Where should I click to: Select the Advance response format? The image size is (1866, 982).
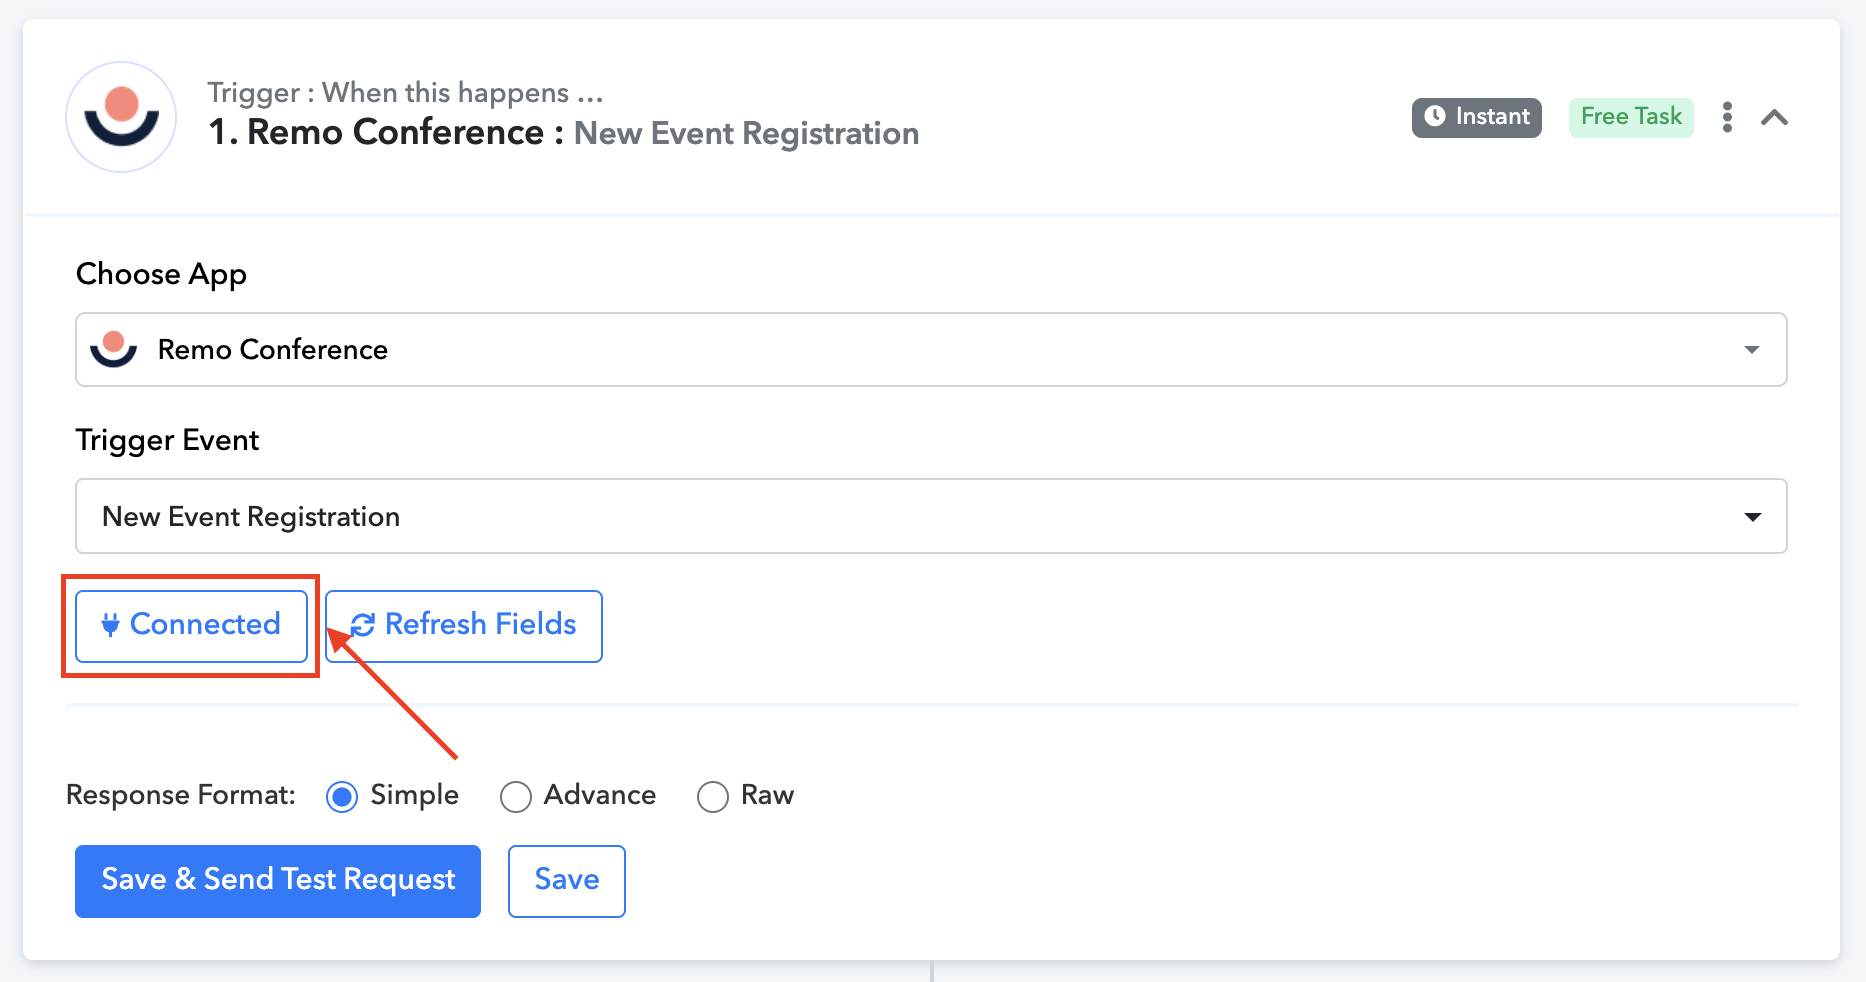coord(516,797)
